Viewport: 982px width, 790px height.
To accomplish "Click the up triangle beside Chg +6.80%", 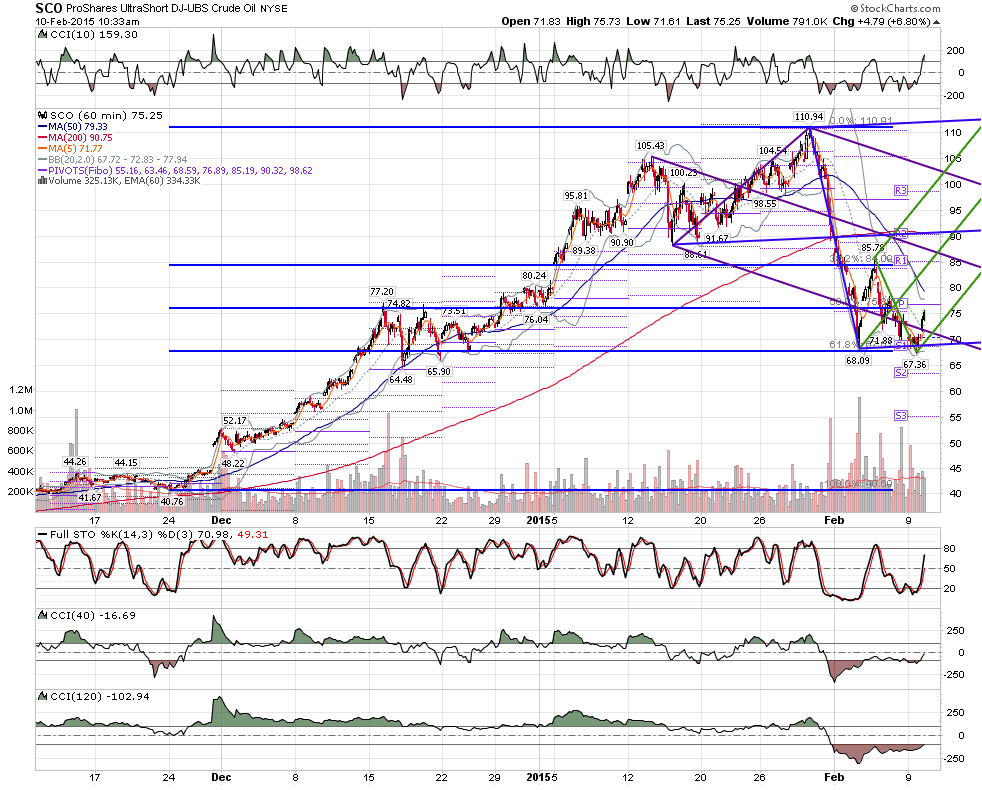I will (x=937, y=22).
